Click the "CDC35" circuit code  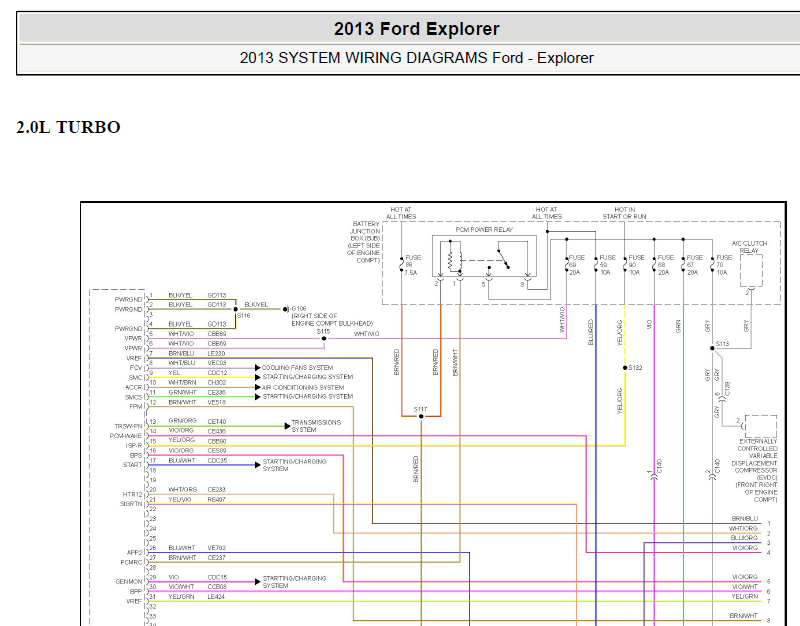217,460
